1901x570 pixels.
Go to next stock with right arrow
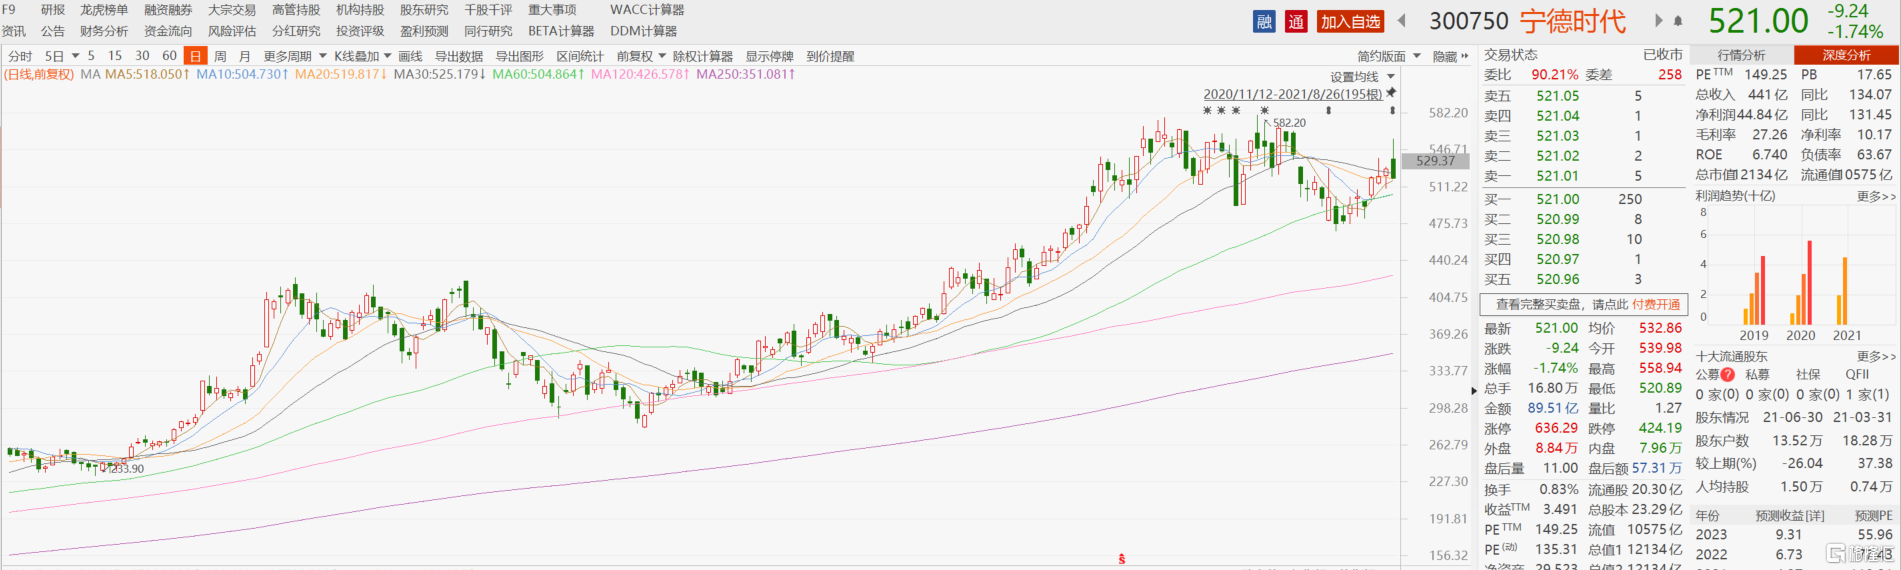click(x=1658, y=21)
